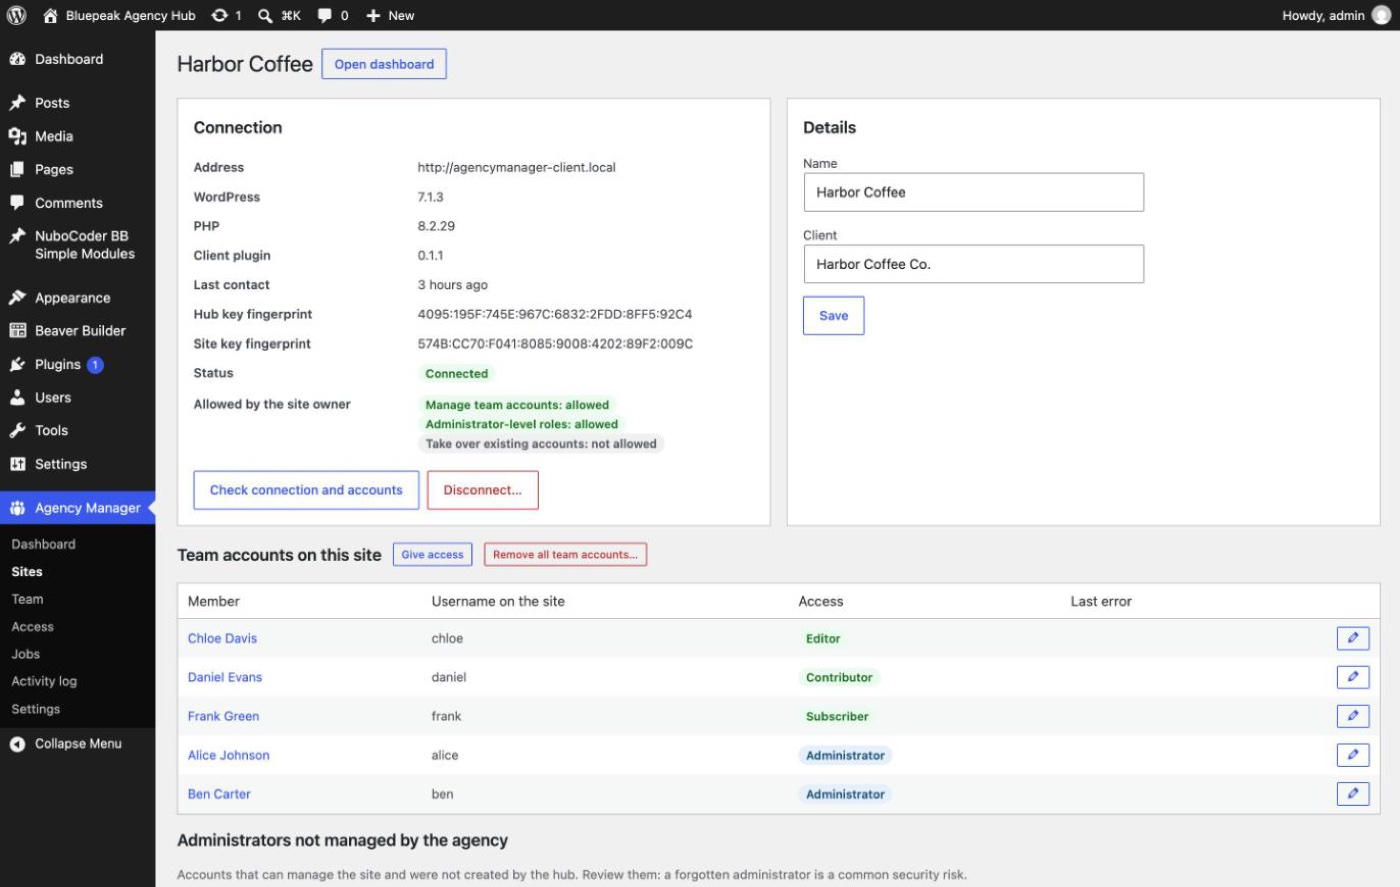Click the Appearance brush icon
The image size is (1400, 887).
pyautogui.click(x=17, y=298)
